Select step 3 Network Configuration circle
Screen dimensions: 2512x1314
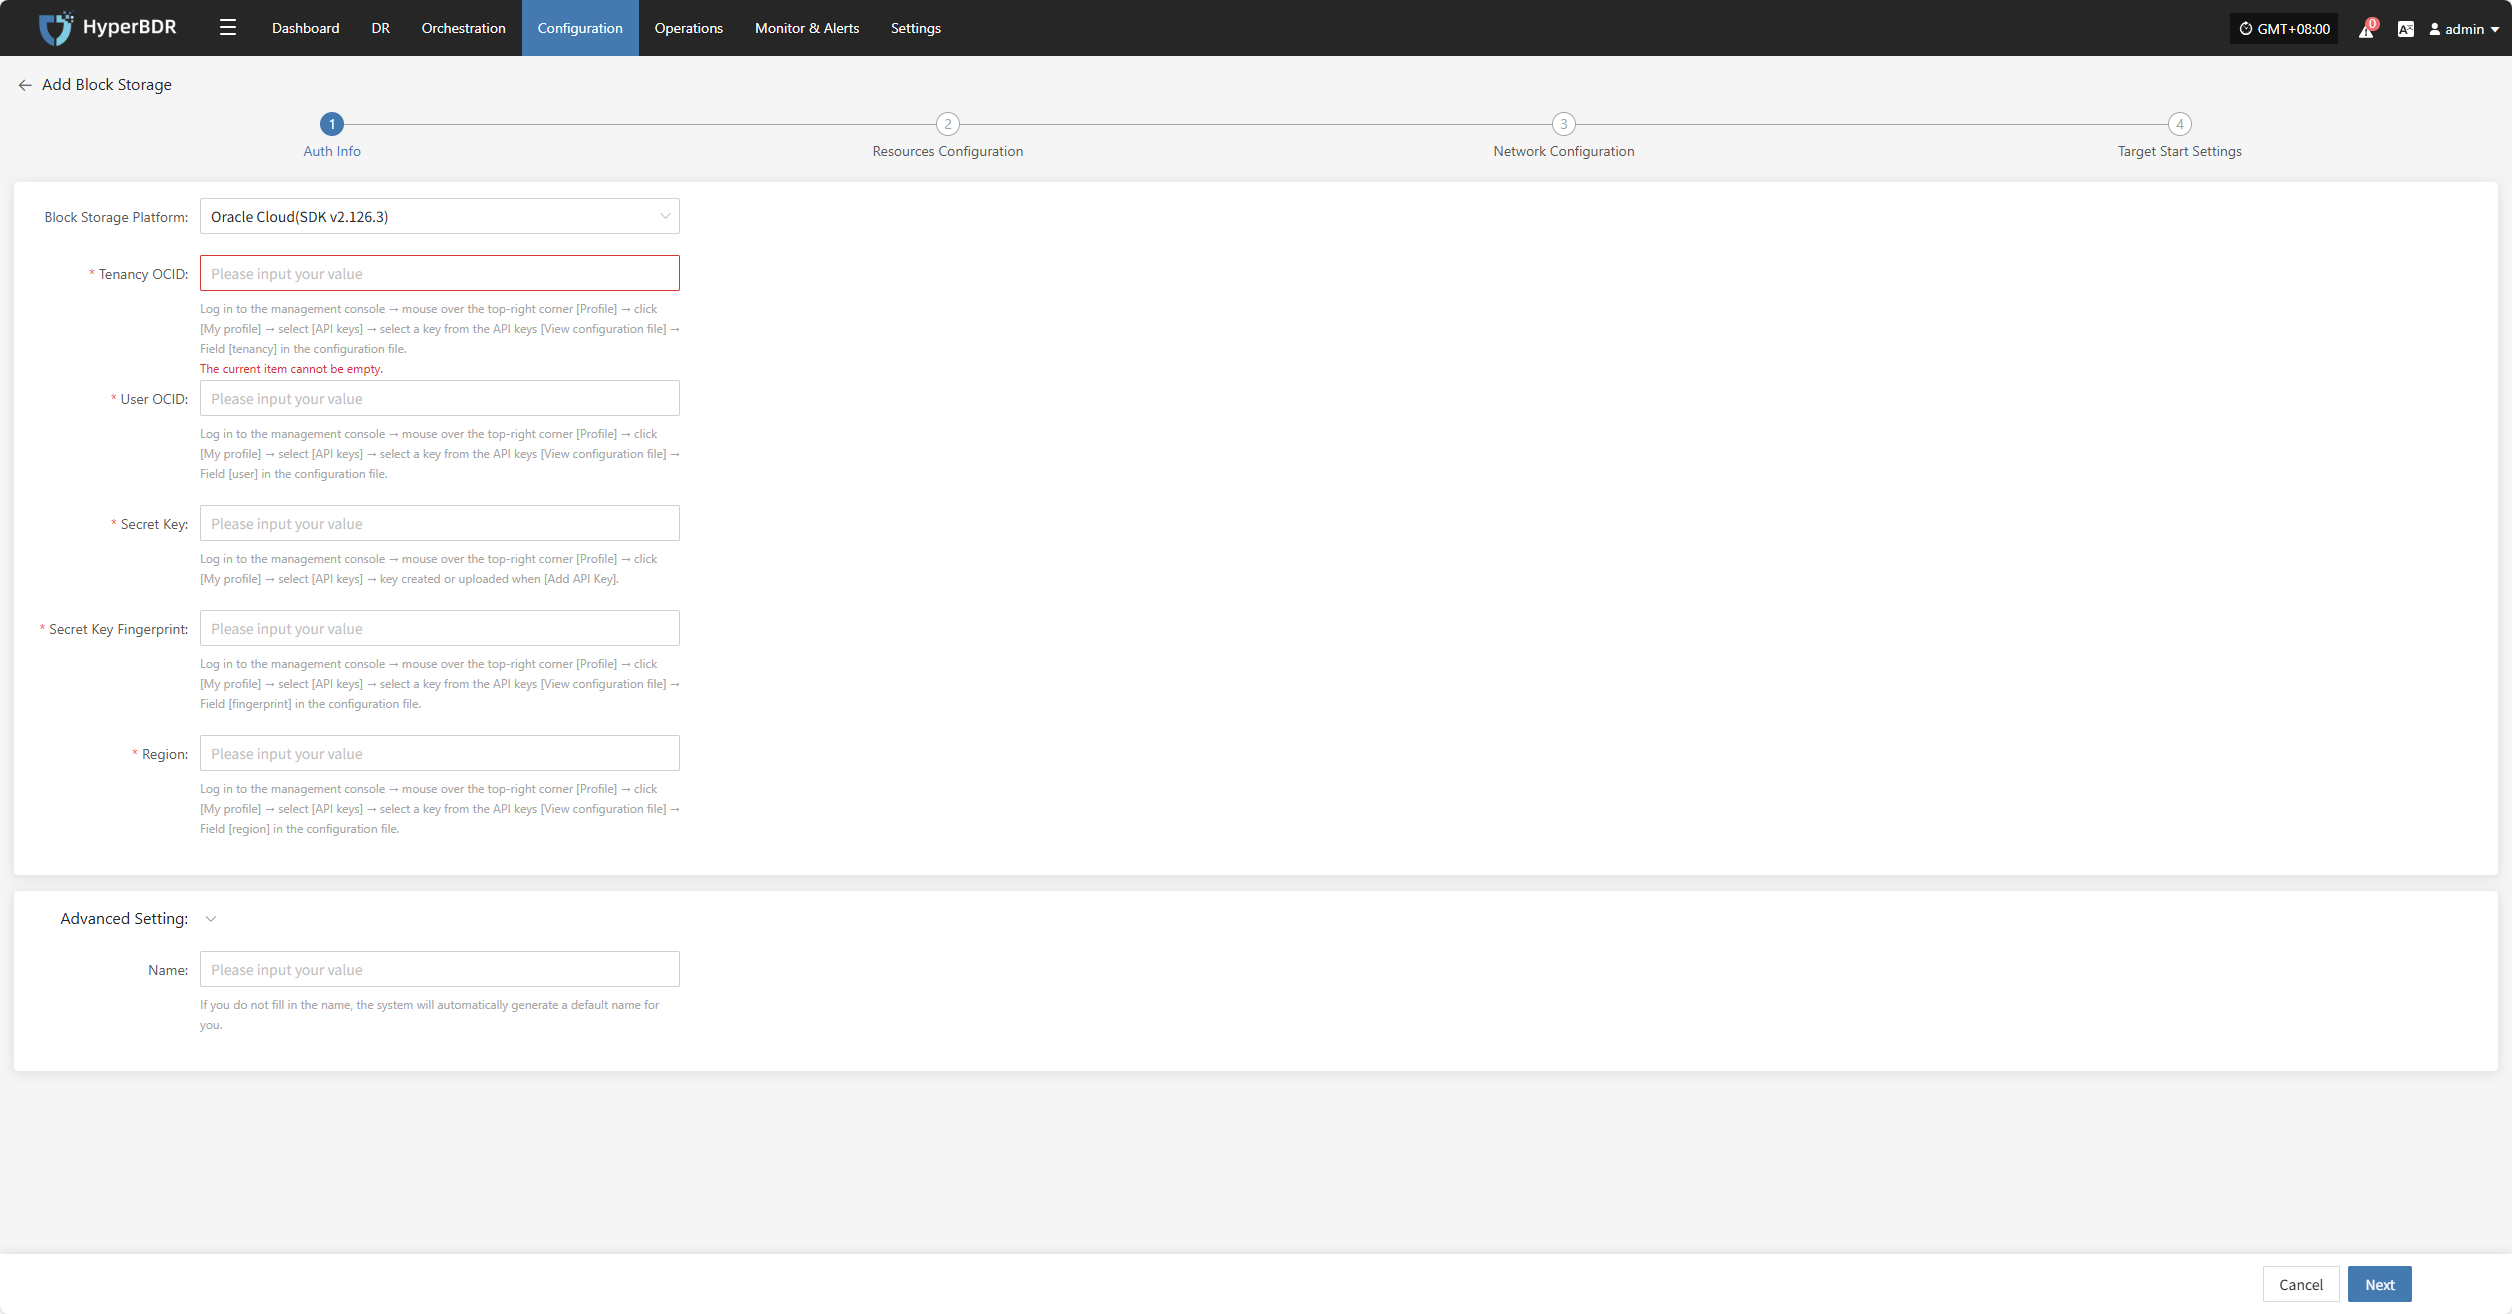tap(1564, 124)
